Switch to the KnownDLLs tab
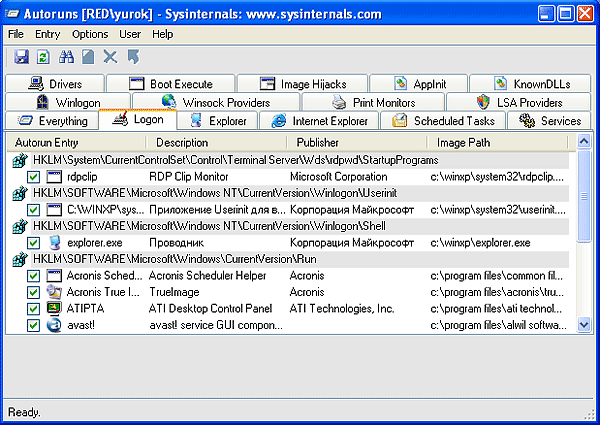600x425 pixels. coord(530,84)
